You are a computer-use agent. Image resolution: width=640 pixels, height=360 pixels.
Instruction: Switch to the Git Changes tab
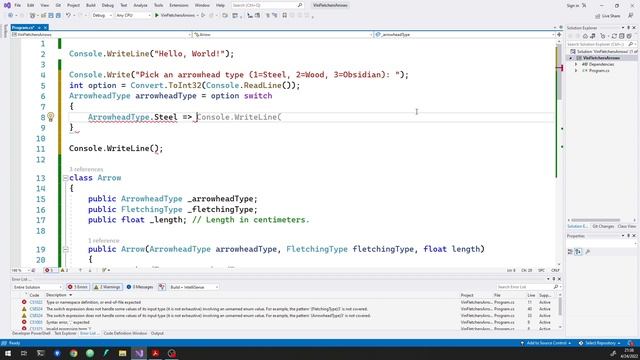(x=603, y=226)
